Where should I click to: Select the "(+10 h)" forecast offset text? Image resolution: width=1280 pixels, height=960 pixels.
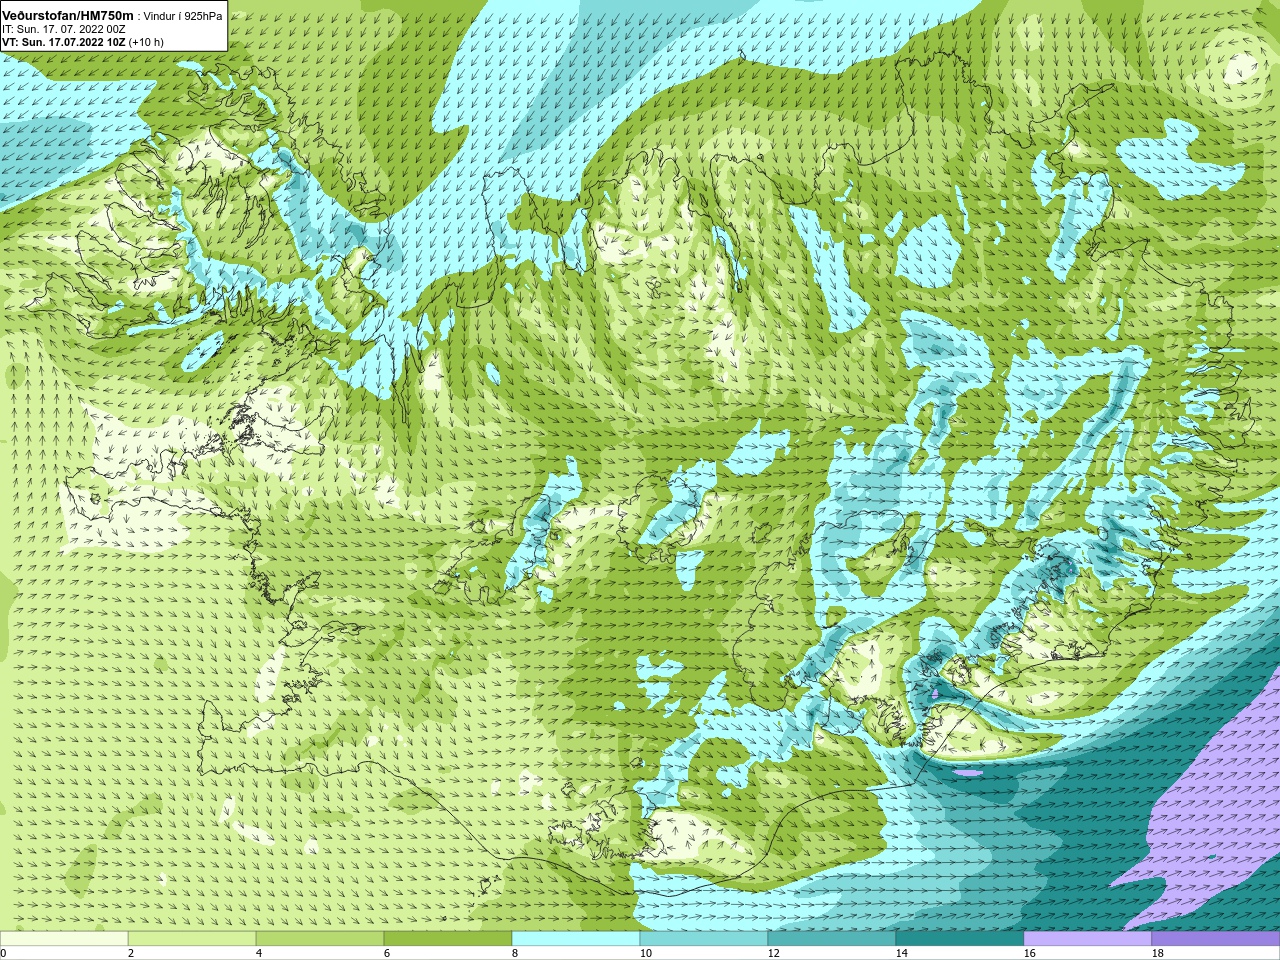(x=146, y=43)
